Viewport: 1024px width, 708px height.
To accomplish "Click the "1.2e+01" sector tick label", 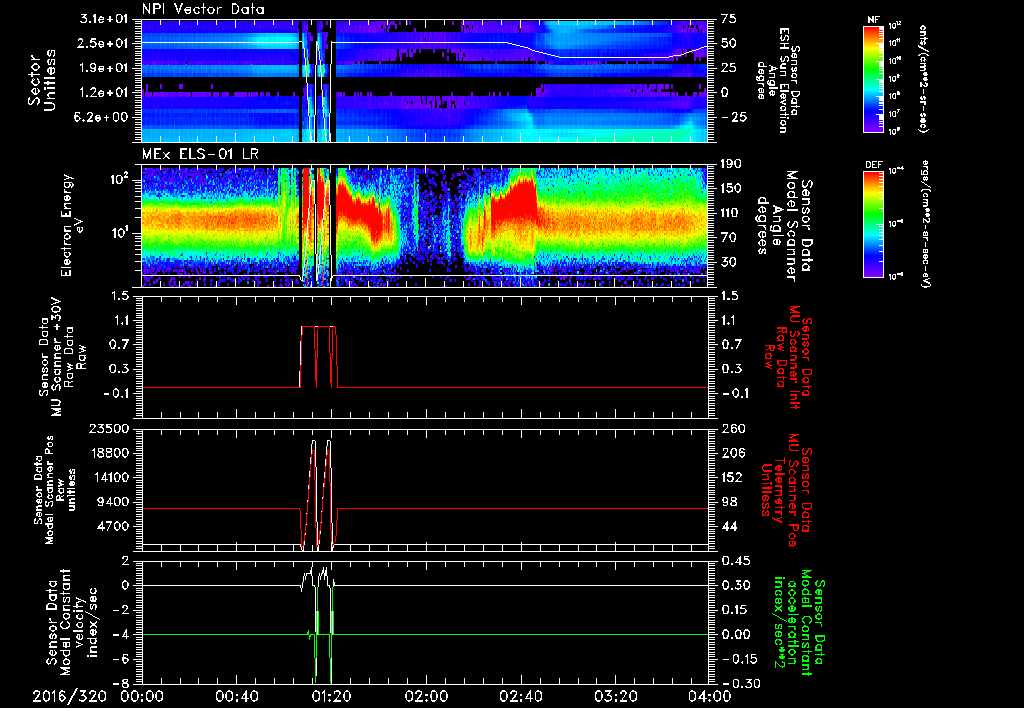I will click(x=103, y=92).
